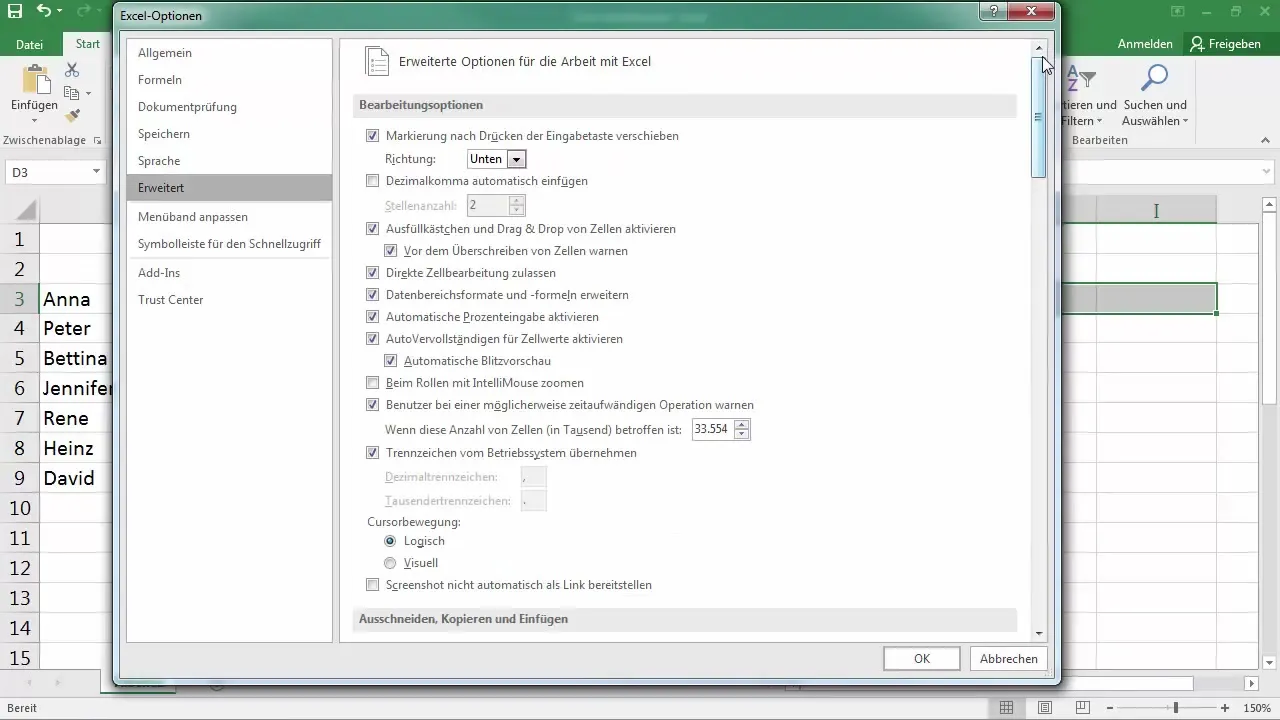Open the Suchen und Auswählen dropdown
This screenshot has width=1280, height=720.
(x=1185, y=122)
